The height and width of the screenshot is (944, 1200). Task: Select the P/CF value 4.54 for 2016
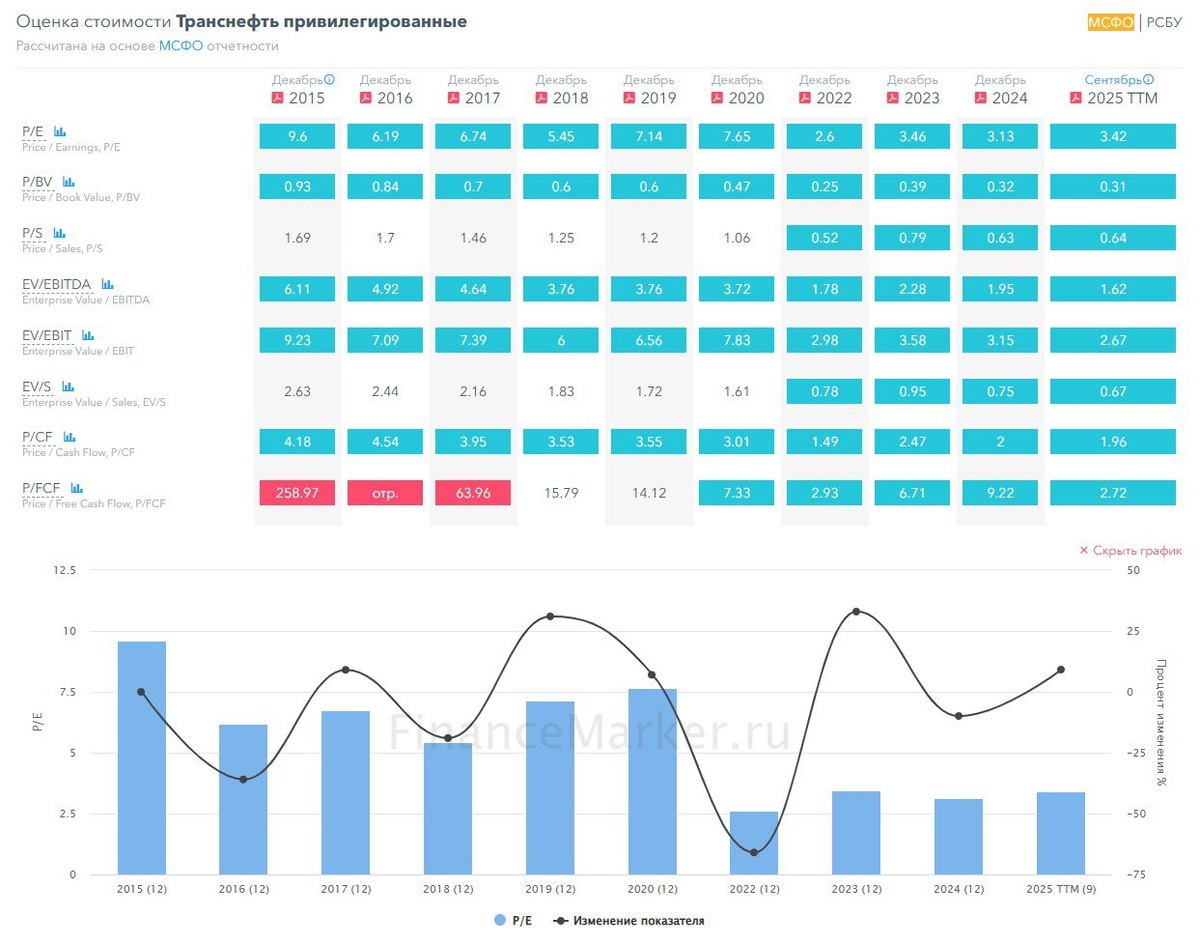385,442
